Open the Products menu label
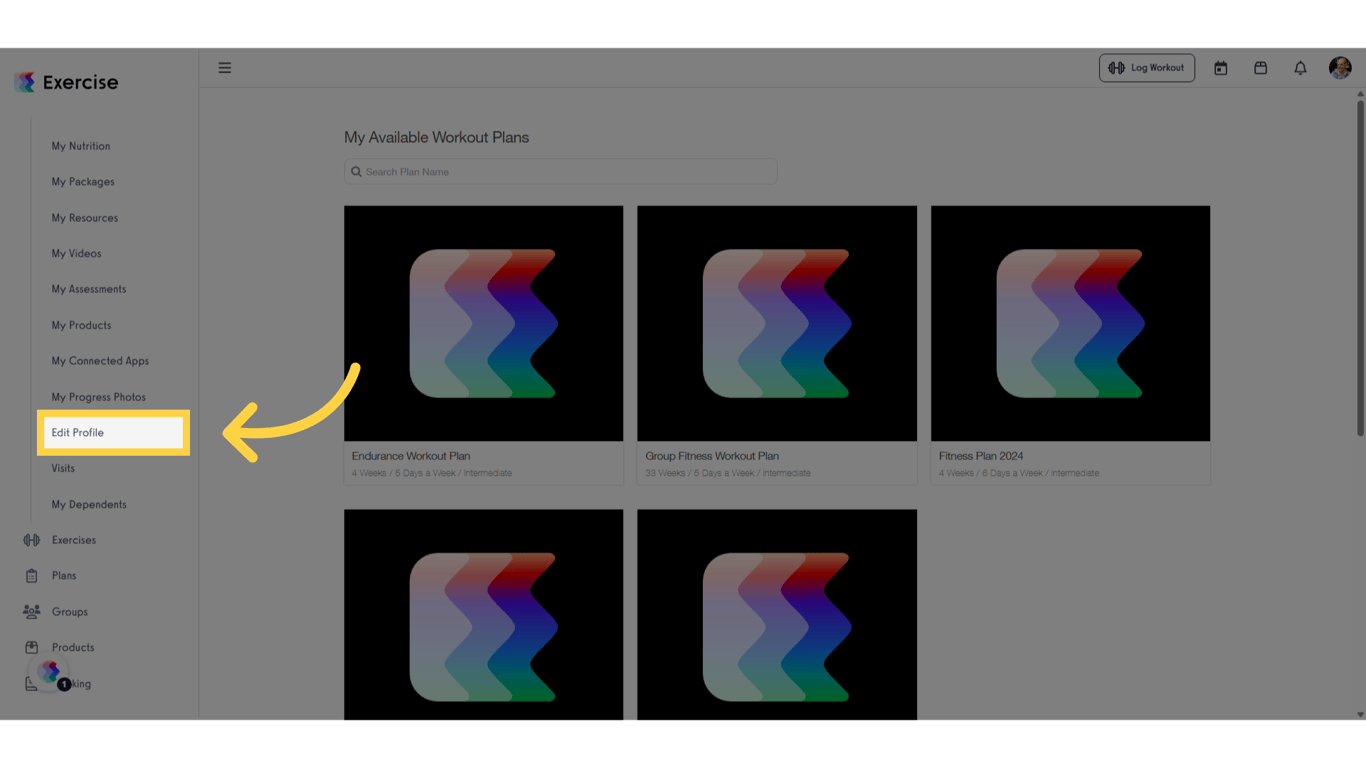 coord(73,648)
